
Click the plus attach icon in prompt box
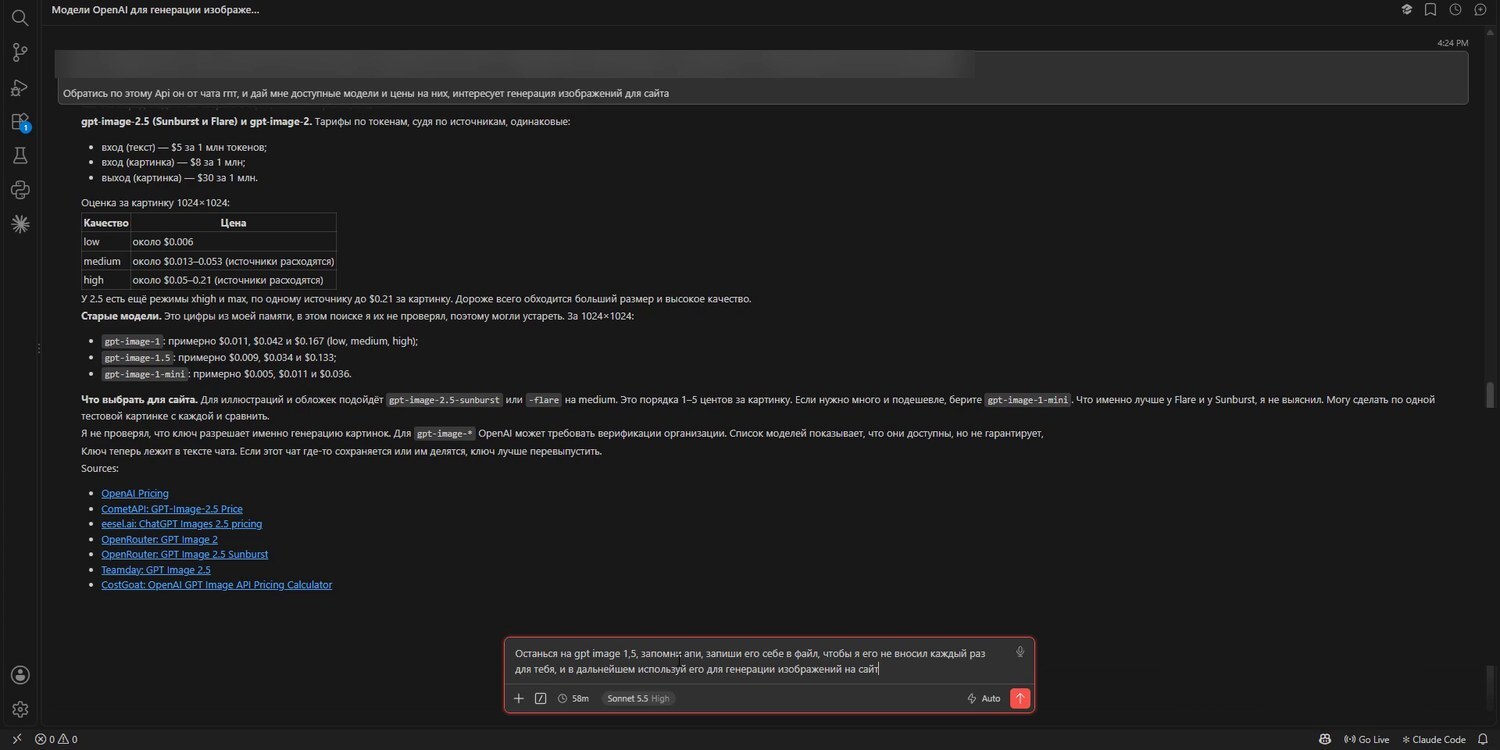coord(519,699)
